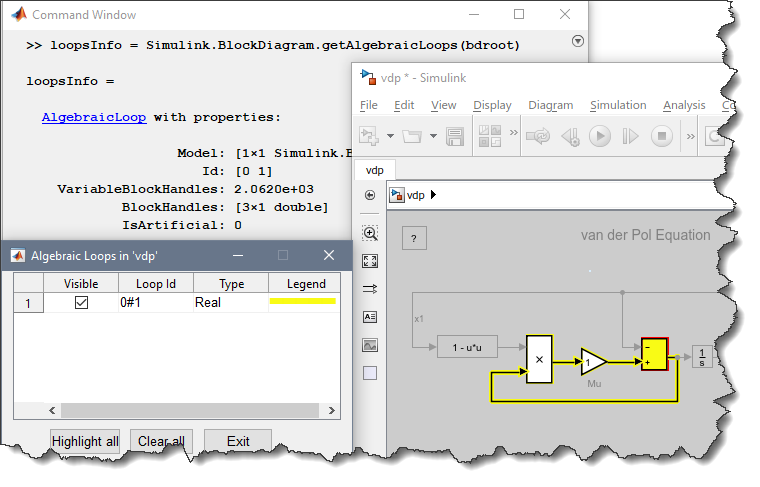Open the AlgebraicLoop hyperlink

(x=94, y=117)
